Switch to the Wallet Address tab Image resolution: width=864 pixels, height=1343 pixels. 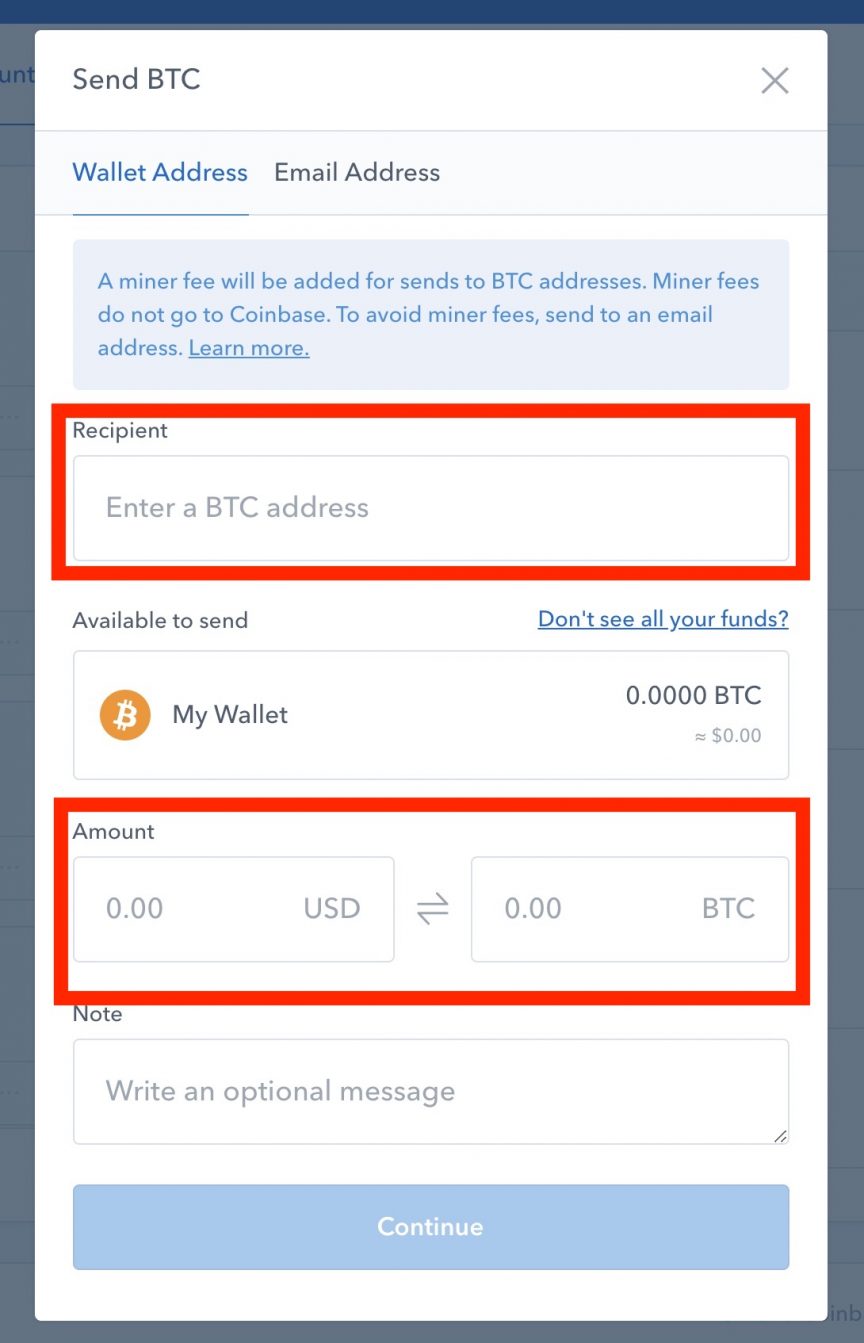(x=160, y=172)
